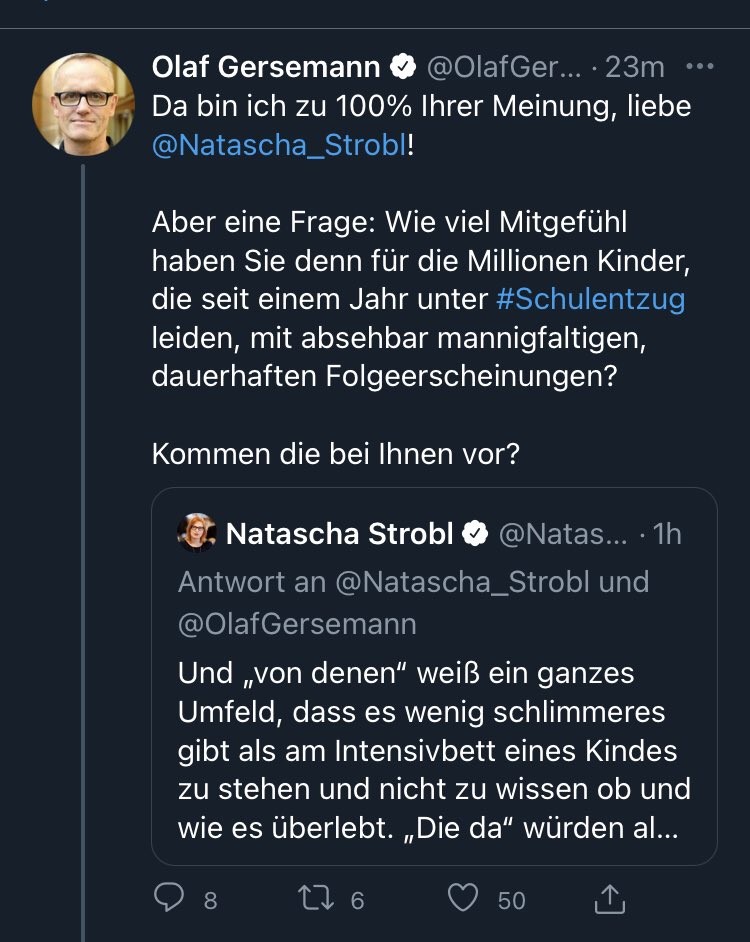750x942 pixels.
Task: Click the Natascha Strobl name in quoted tweet
Action: (x=340, y=534)
